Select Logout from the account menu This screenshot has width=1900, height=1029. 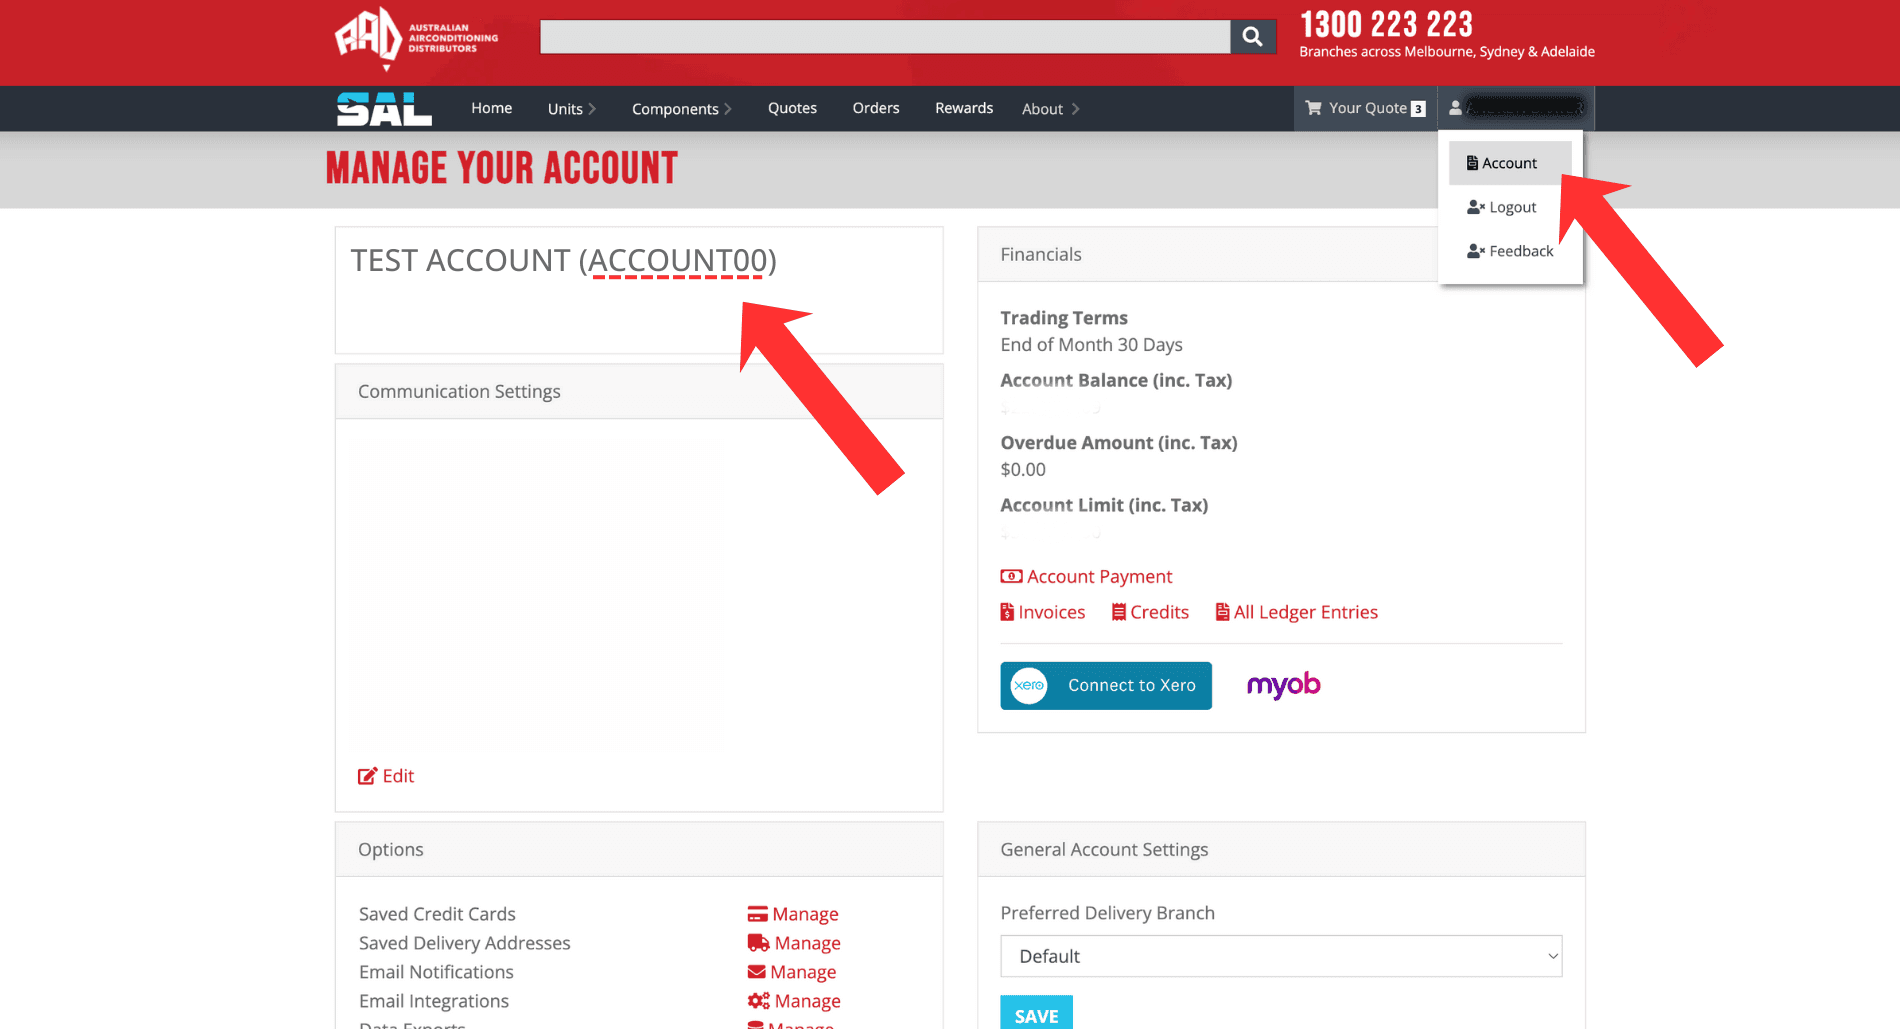pos(1501,207)
